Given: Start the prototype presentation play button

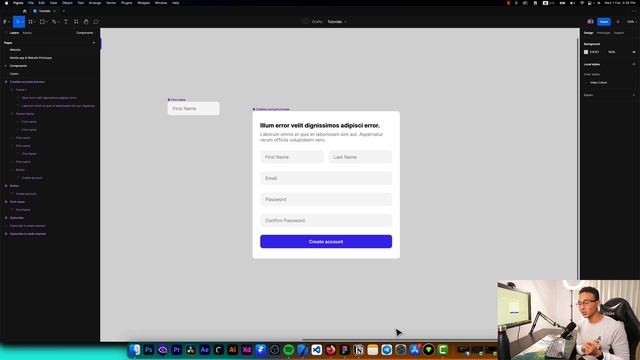Looking at the screenshot, I should pyautogui.click(x=618, y=22).
